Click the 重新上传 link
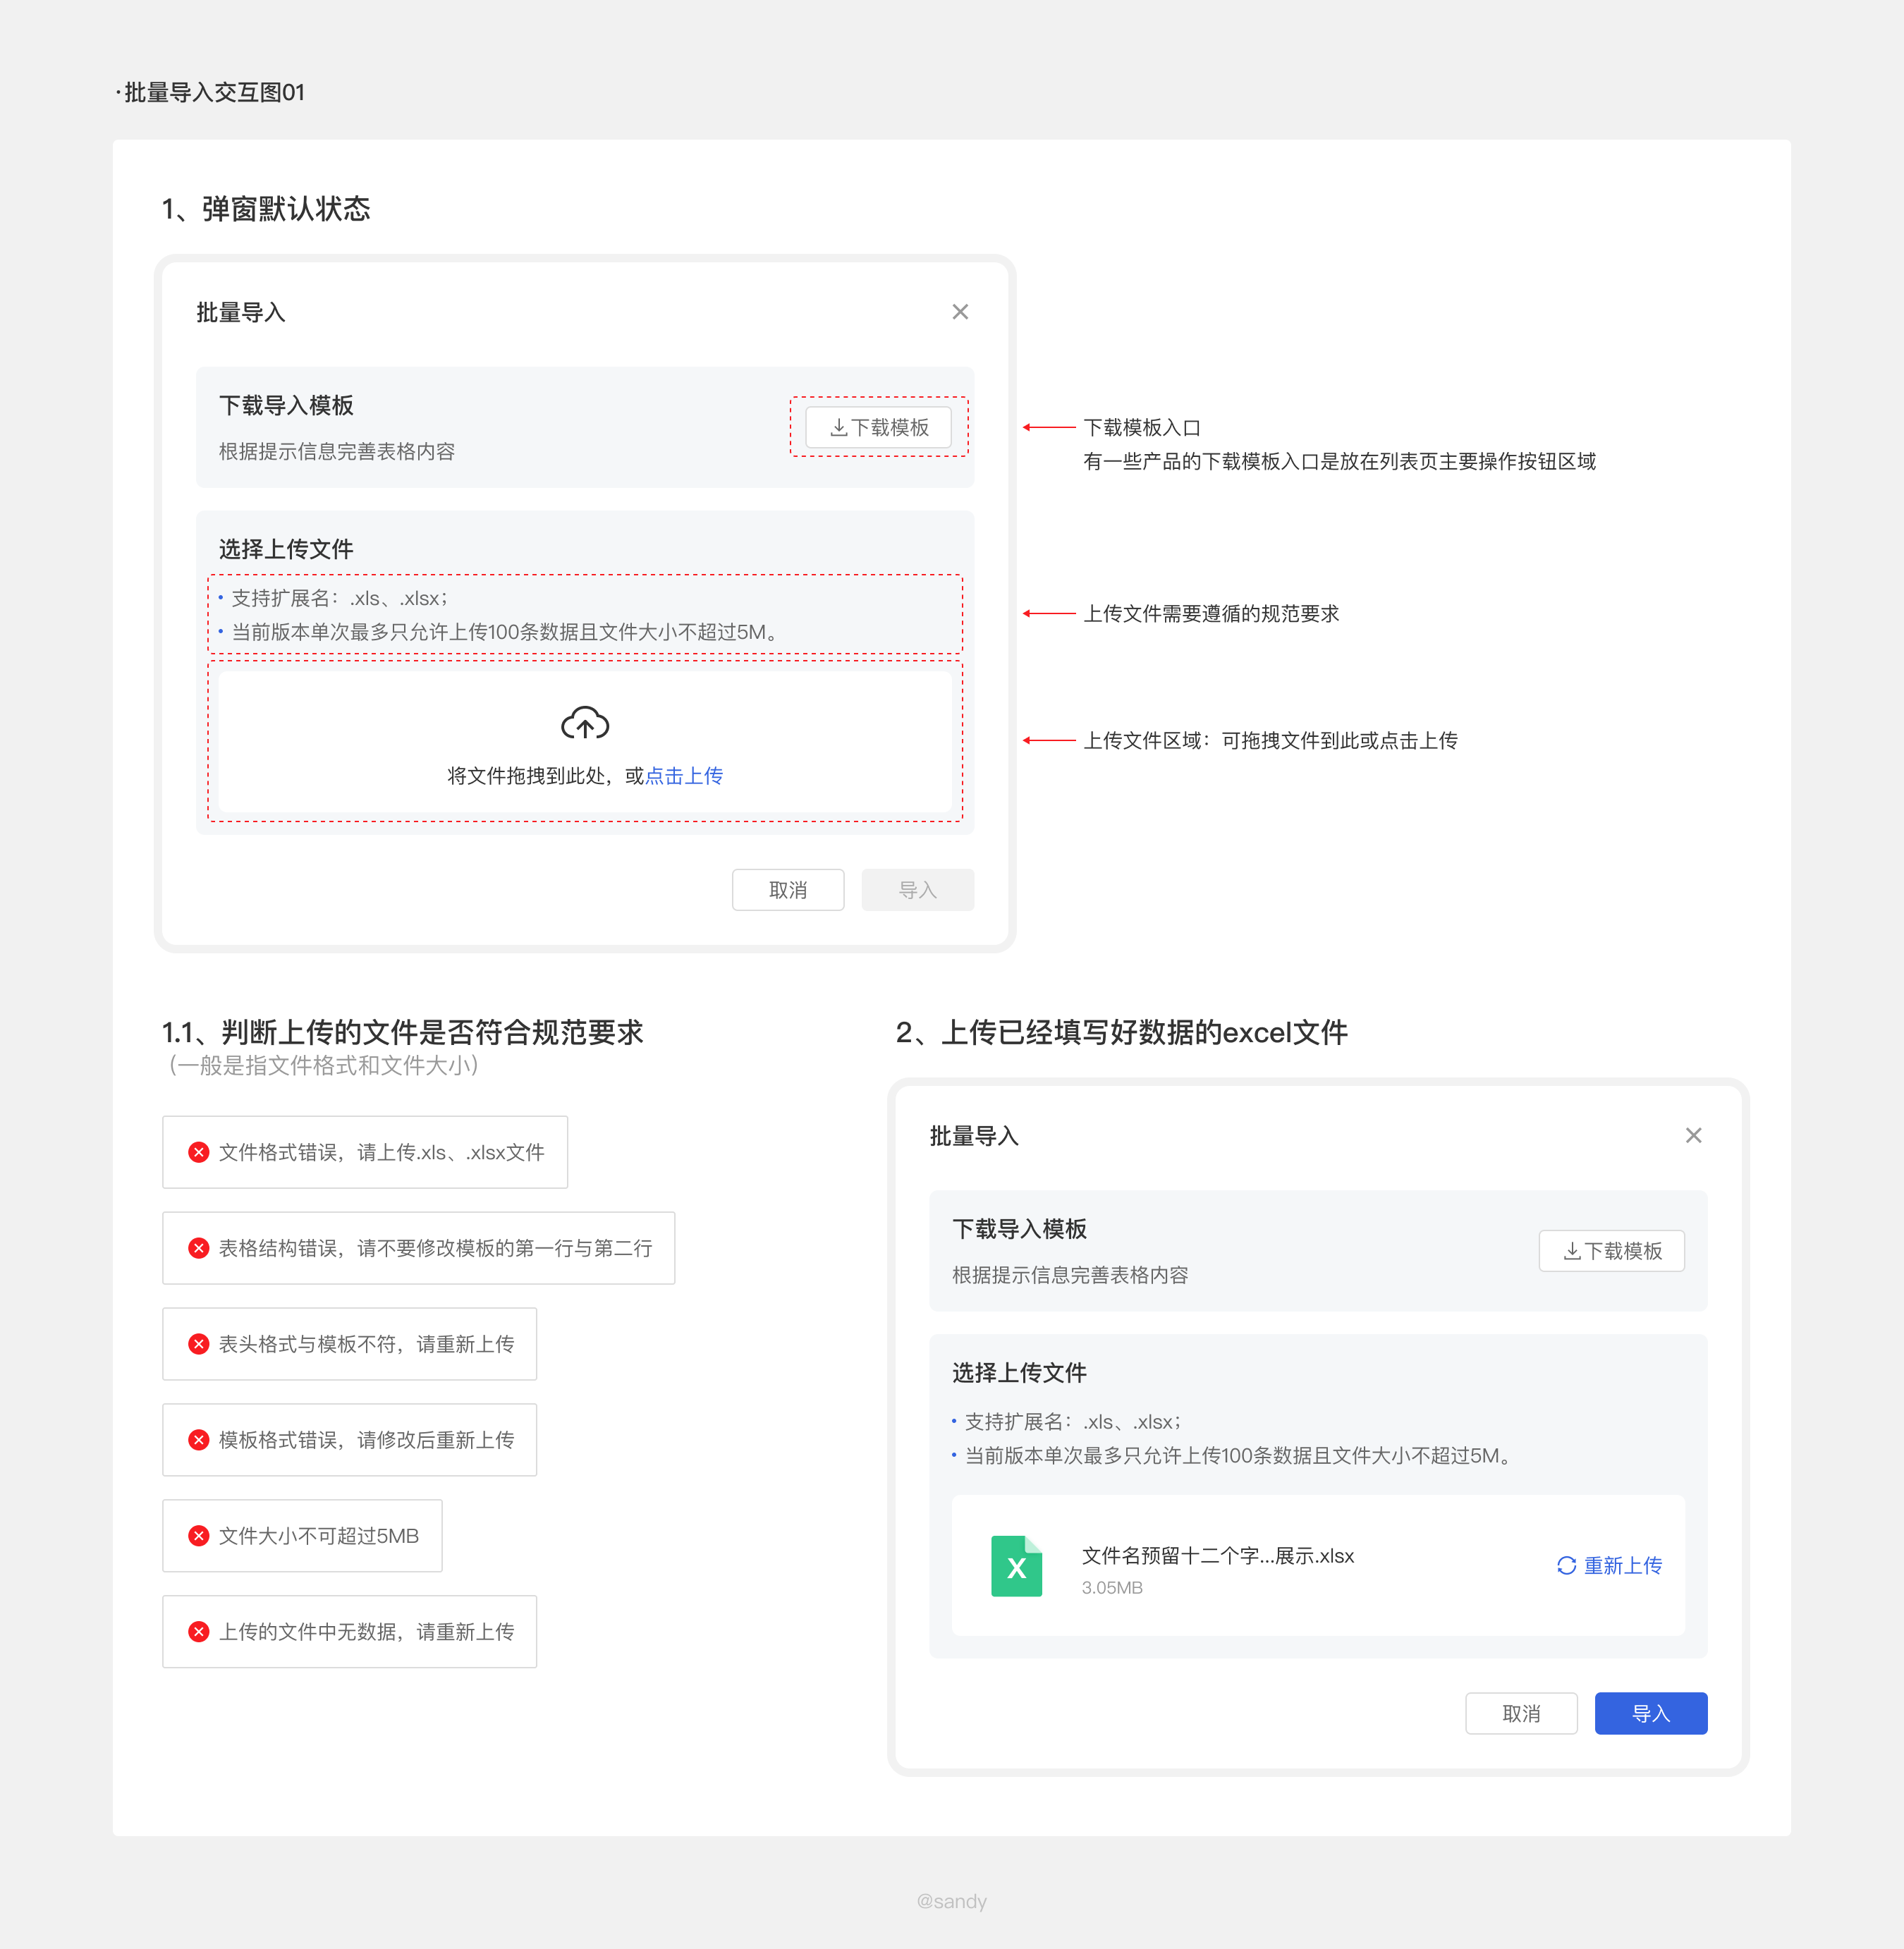Viewport: 1904px width, 1949px height. [1622, 1566]
